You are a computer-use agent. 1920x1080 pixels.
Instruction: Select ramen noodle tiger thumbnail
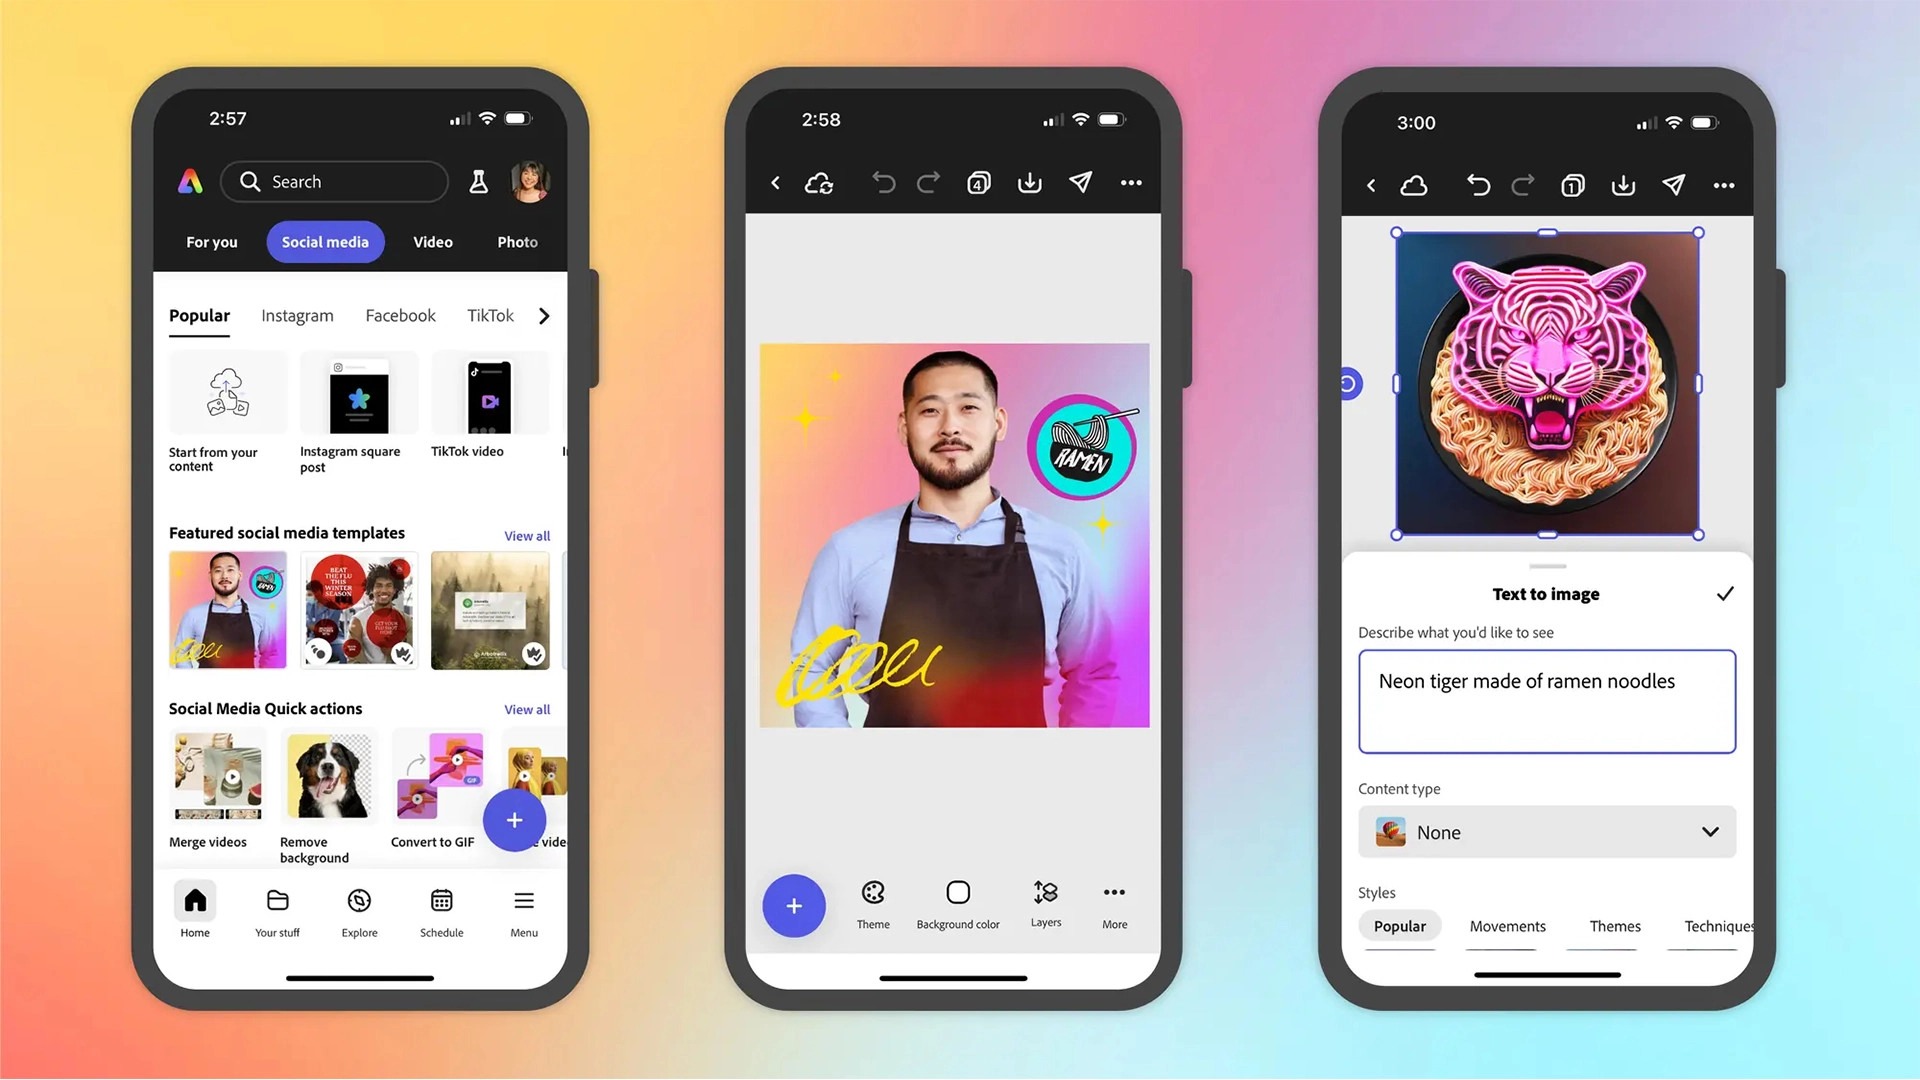(1545, 384)
